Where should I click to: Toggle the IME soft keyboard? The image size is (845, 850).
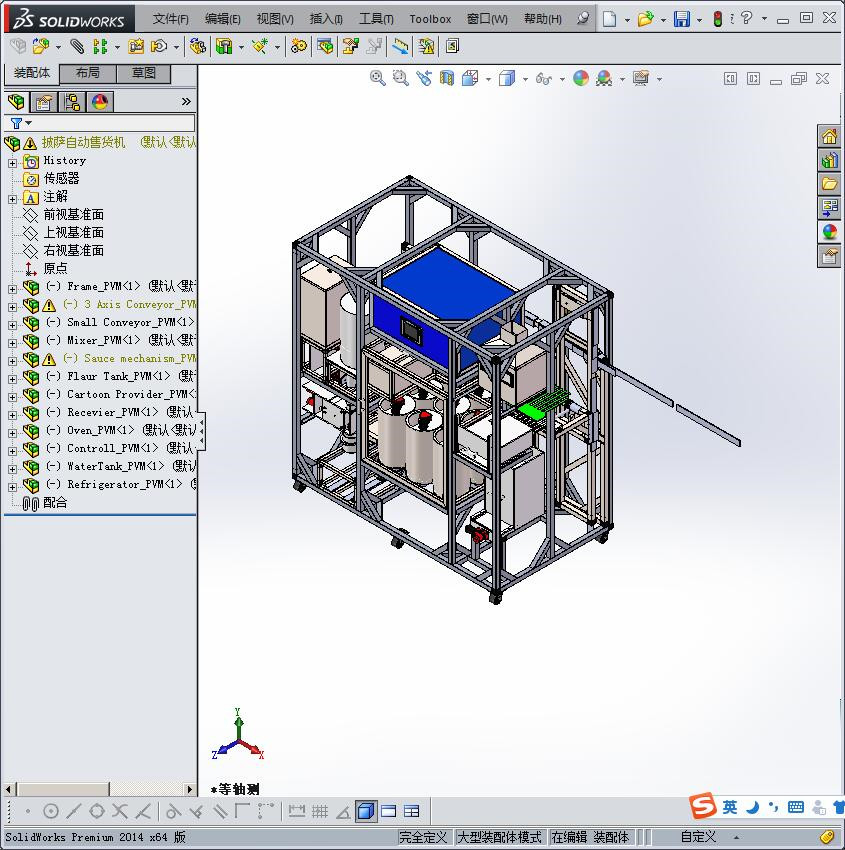click(796, 807)
